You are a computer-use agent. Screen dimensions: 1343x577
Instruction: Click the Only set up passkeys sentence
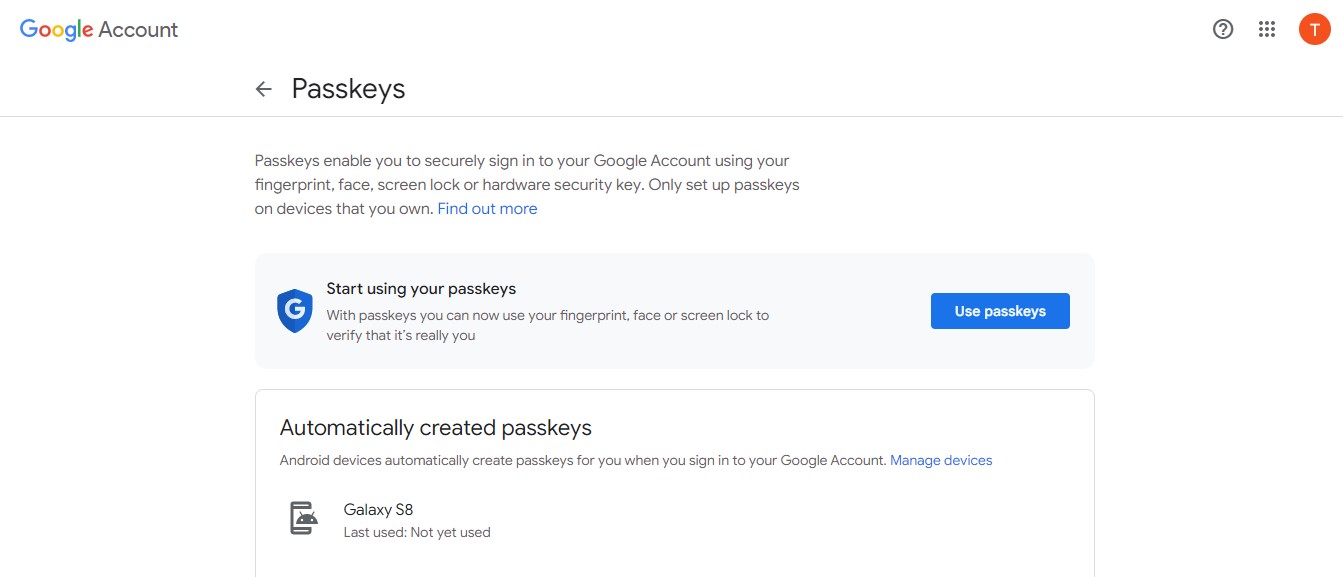[724, 185]
